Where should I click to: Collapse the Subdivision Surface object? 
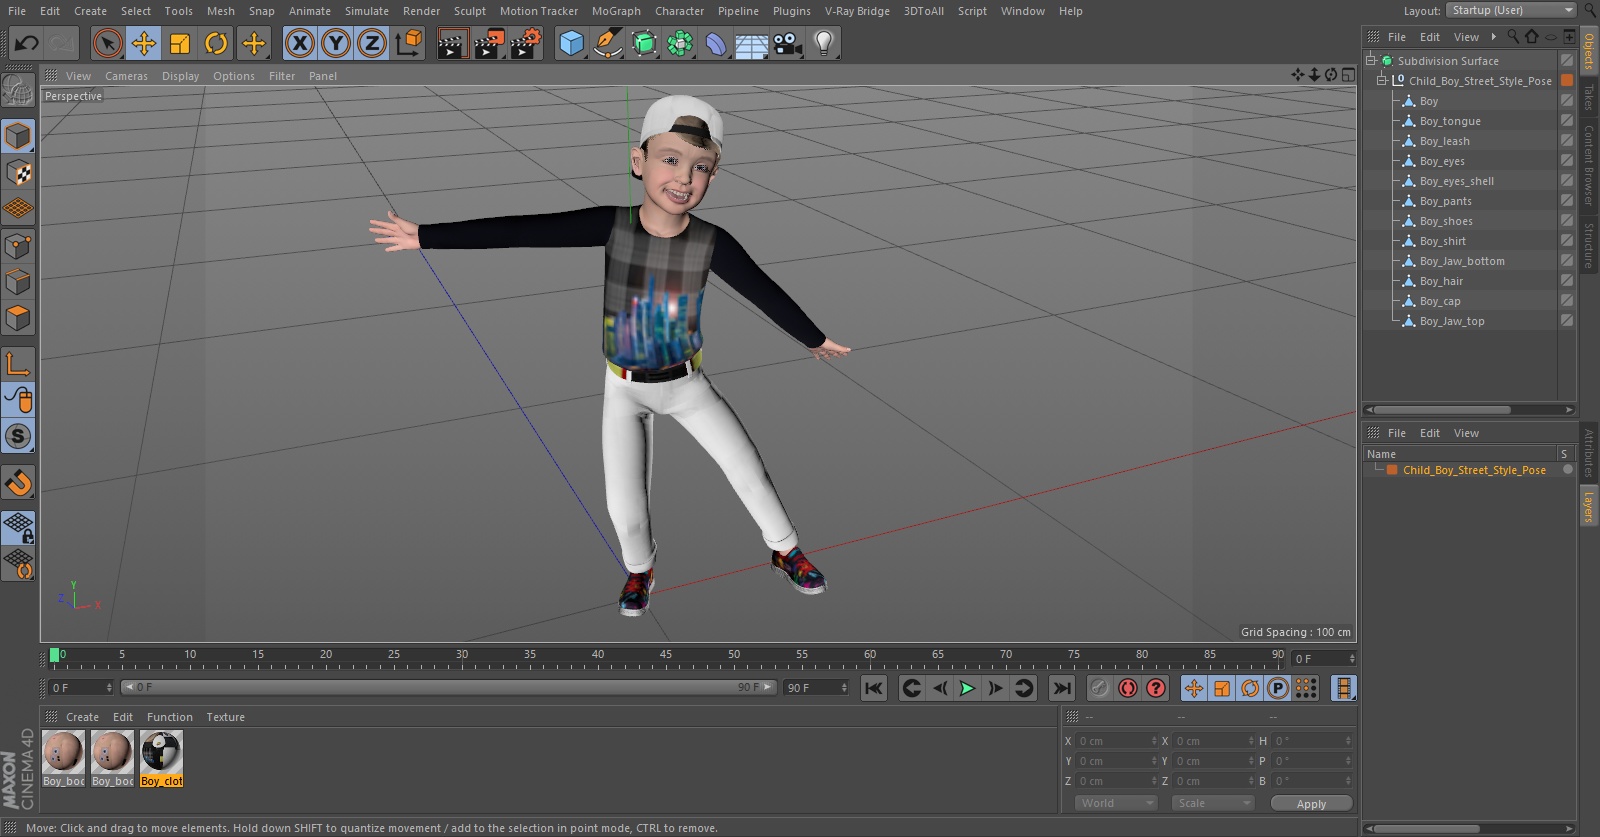pos(1371,60)
